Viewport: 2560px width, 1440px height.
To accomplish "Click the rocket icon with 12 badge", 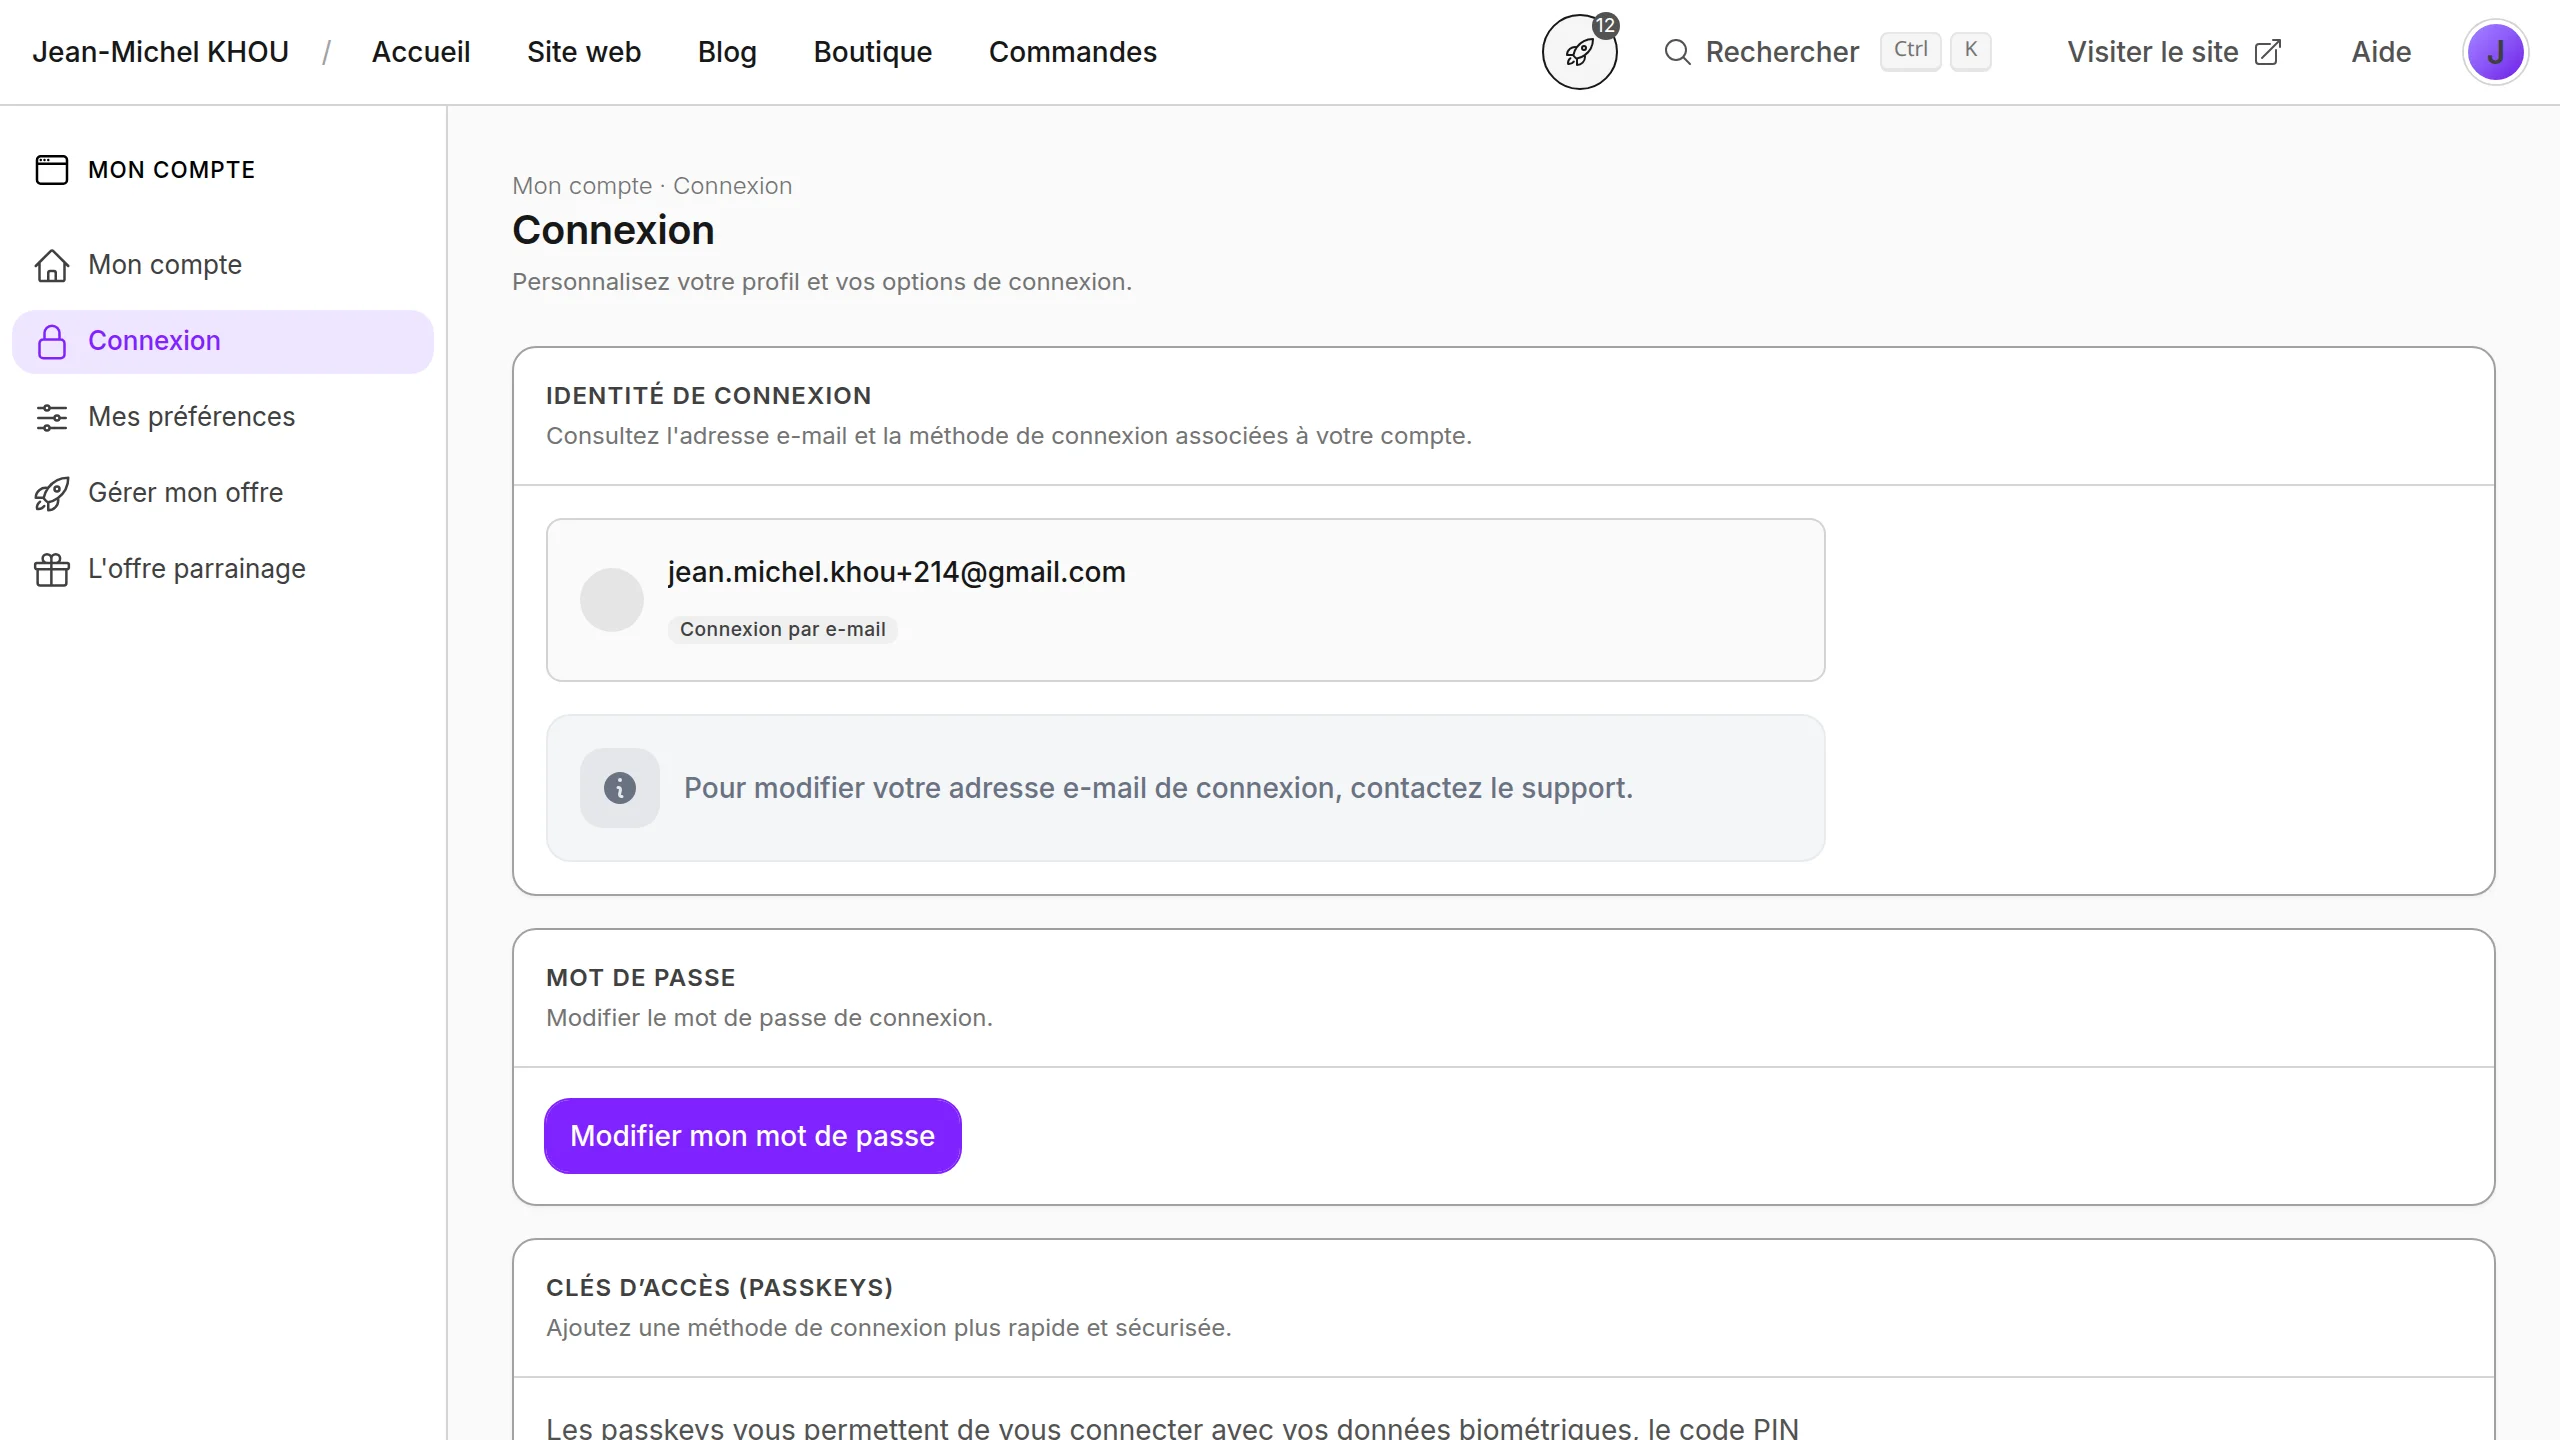I will pyautogui.click(x=1579, y=52).
